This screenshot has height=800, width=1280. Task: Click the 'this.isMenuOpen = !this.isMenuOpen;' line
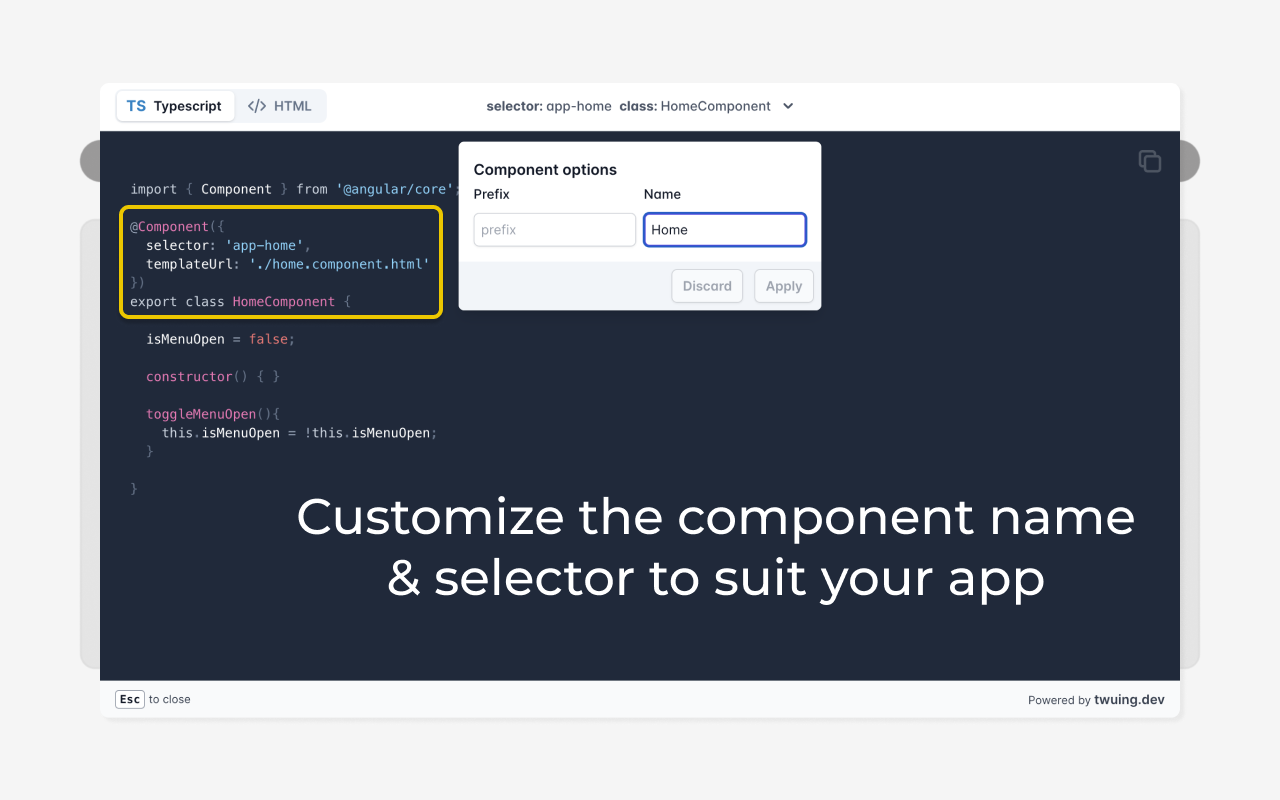click(x=300, y=433)
